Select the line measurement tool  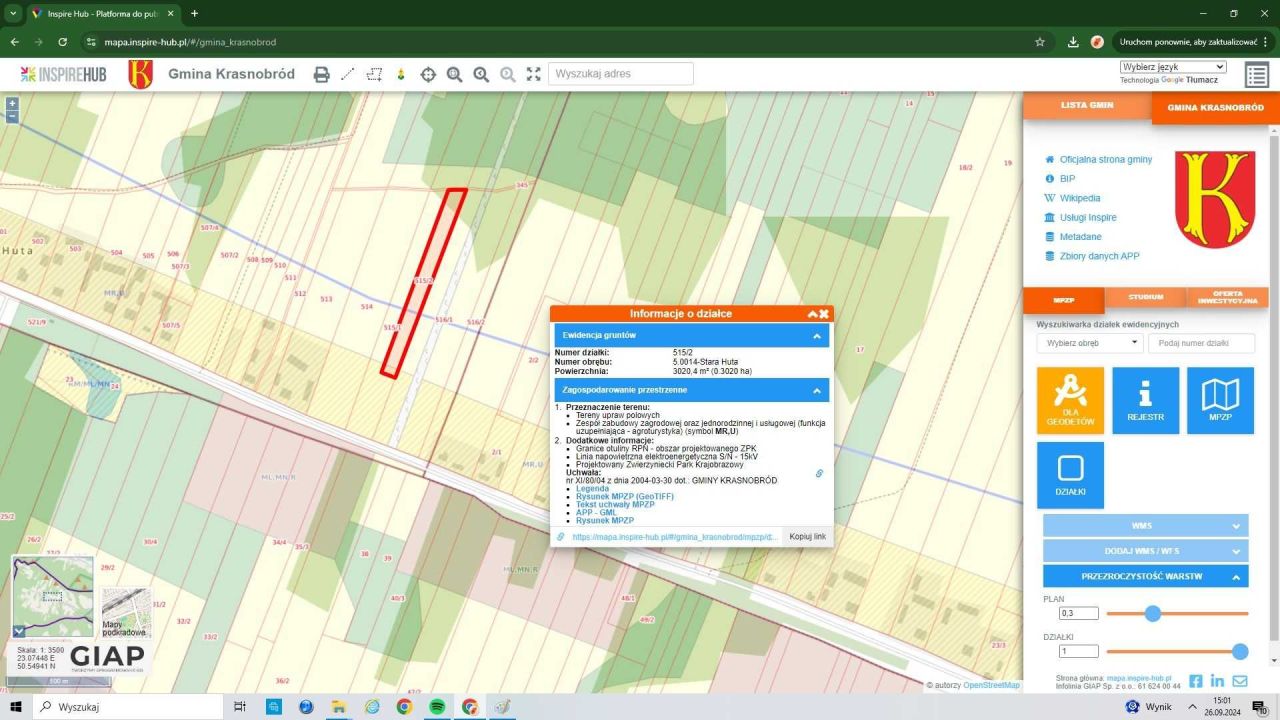tap(348, 74)
